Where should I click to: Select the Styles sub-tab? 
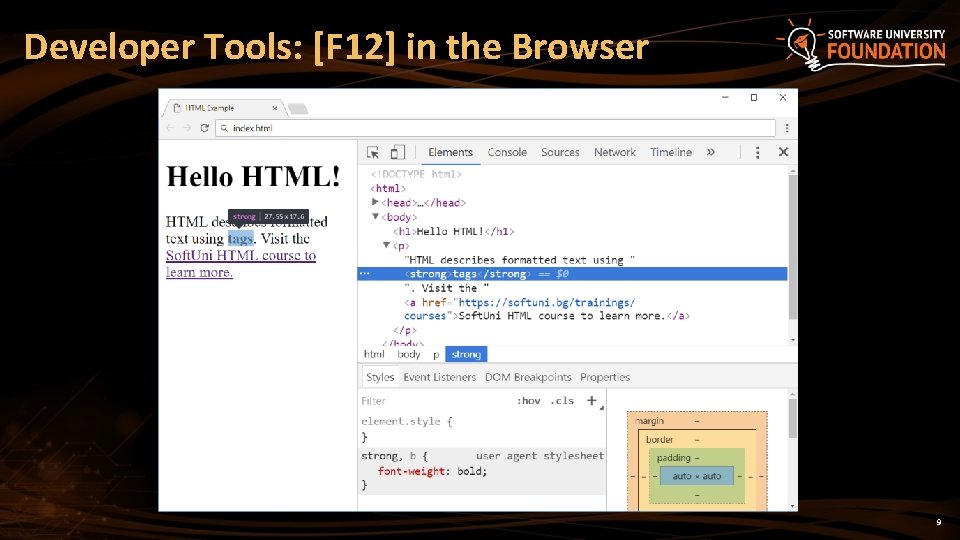pyautogui.click(x=380, y=377)
